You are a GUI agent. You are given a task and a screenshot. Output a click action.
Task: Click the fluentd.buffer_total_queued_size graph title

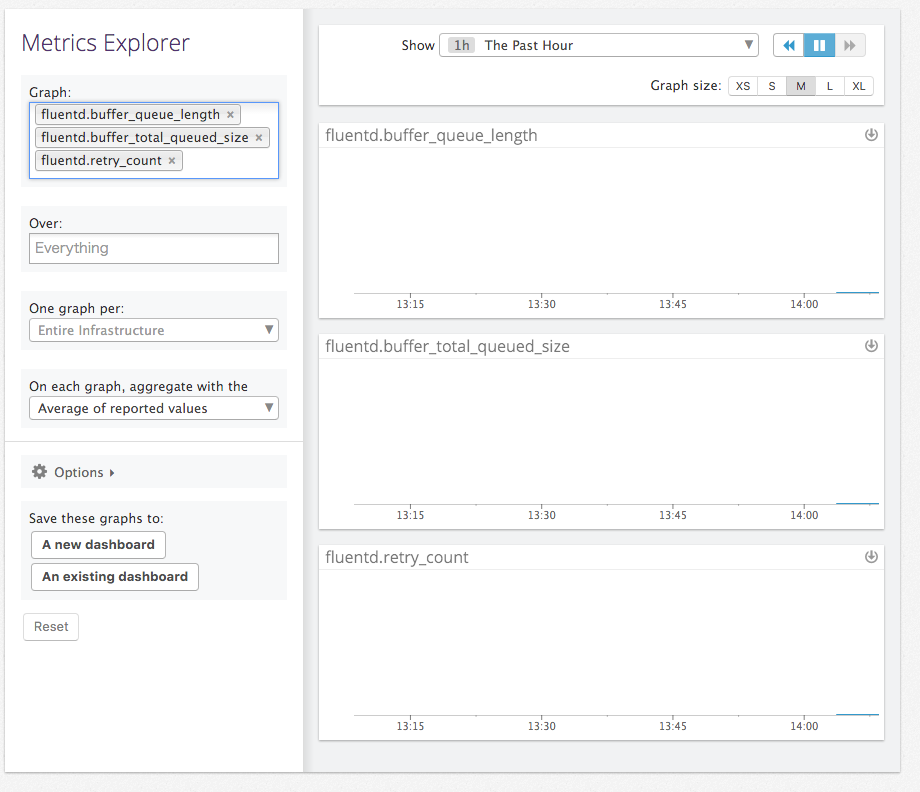(x=447, y=347)
